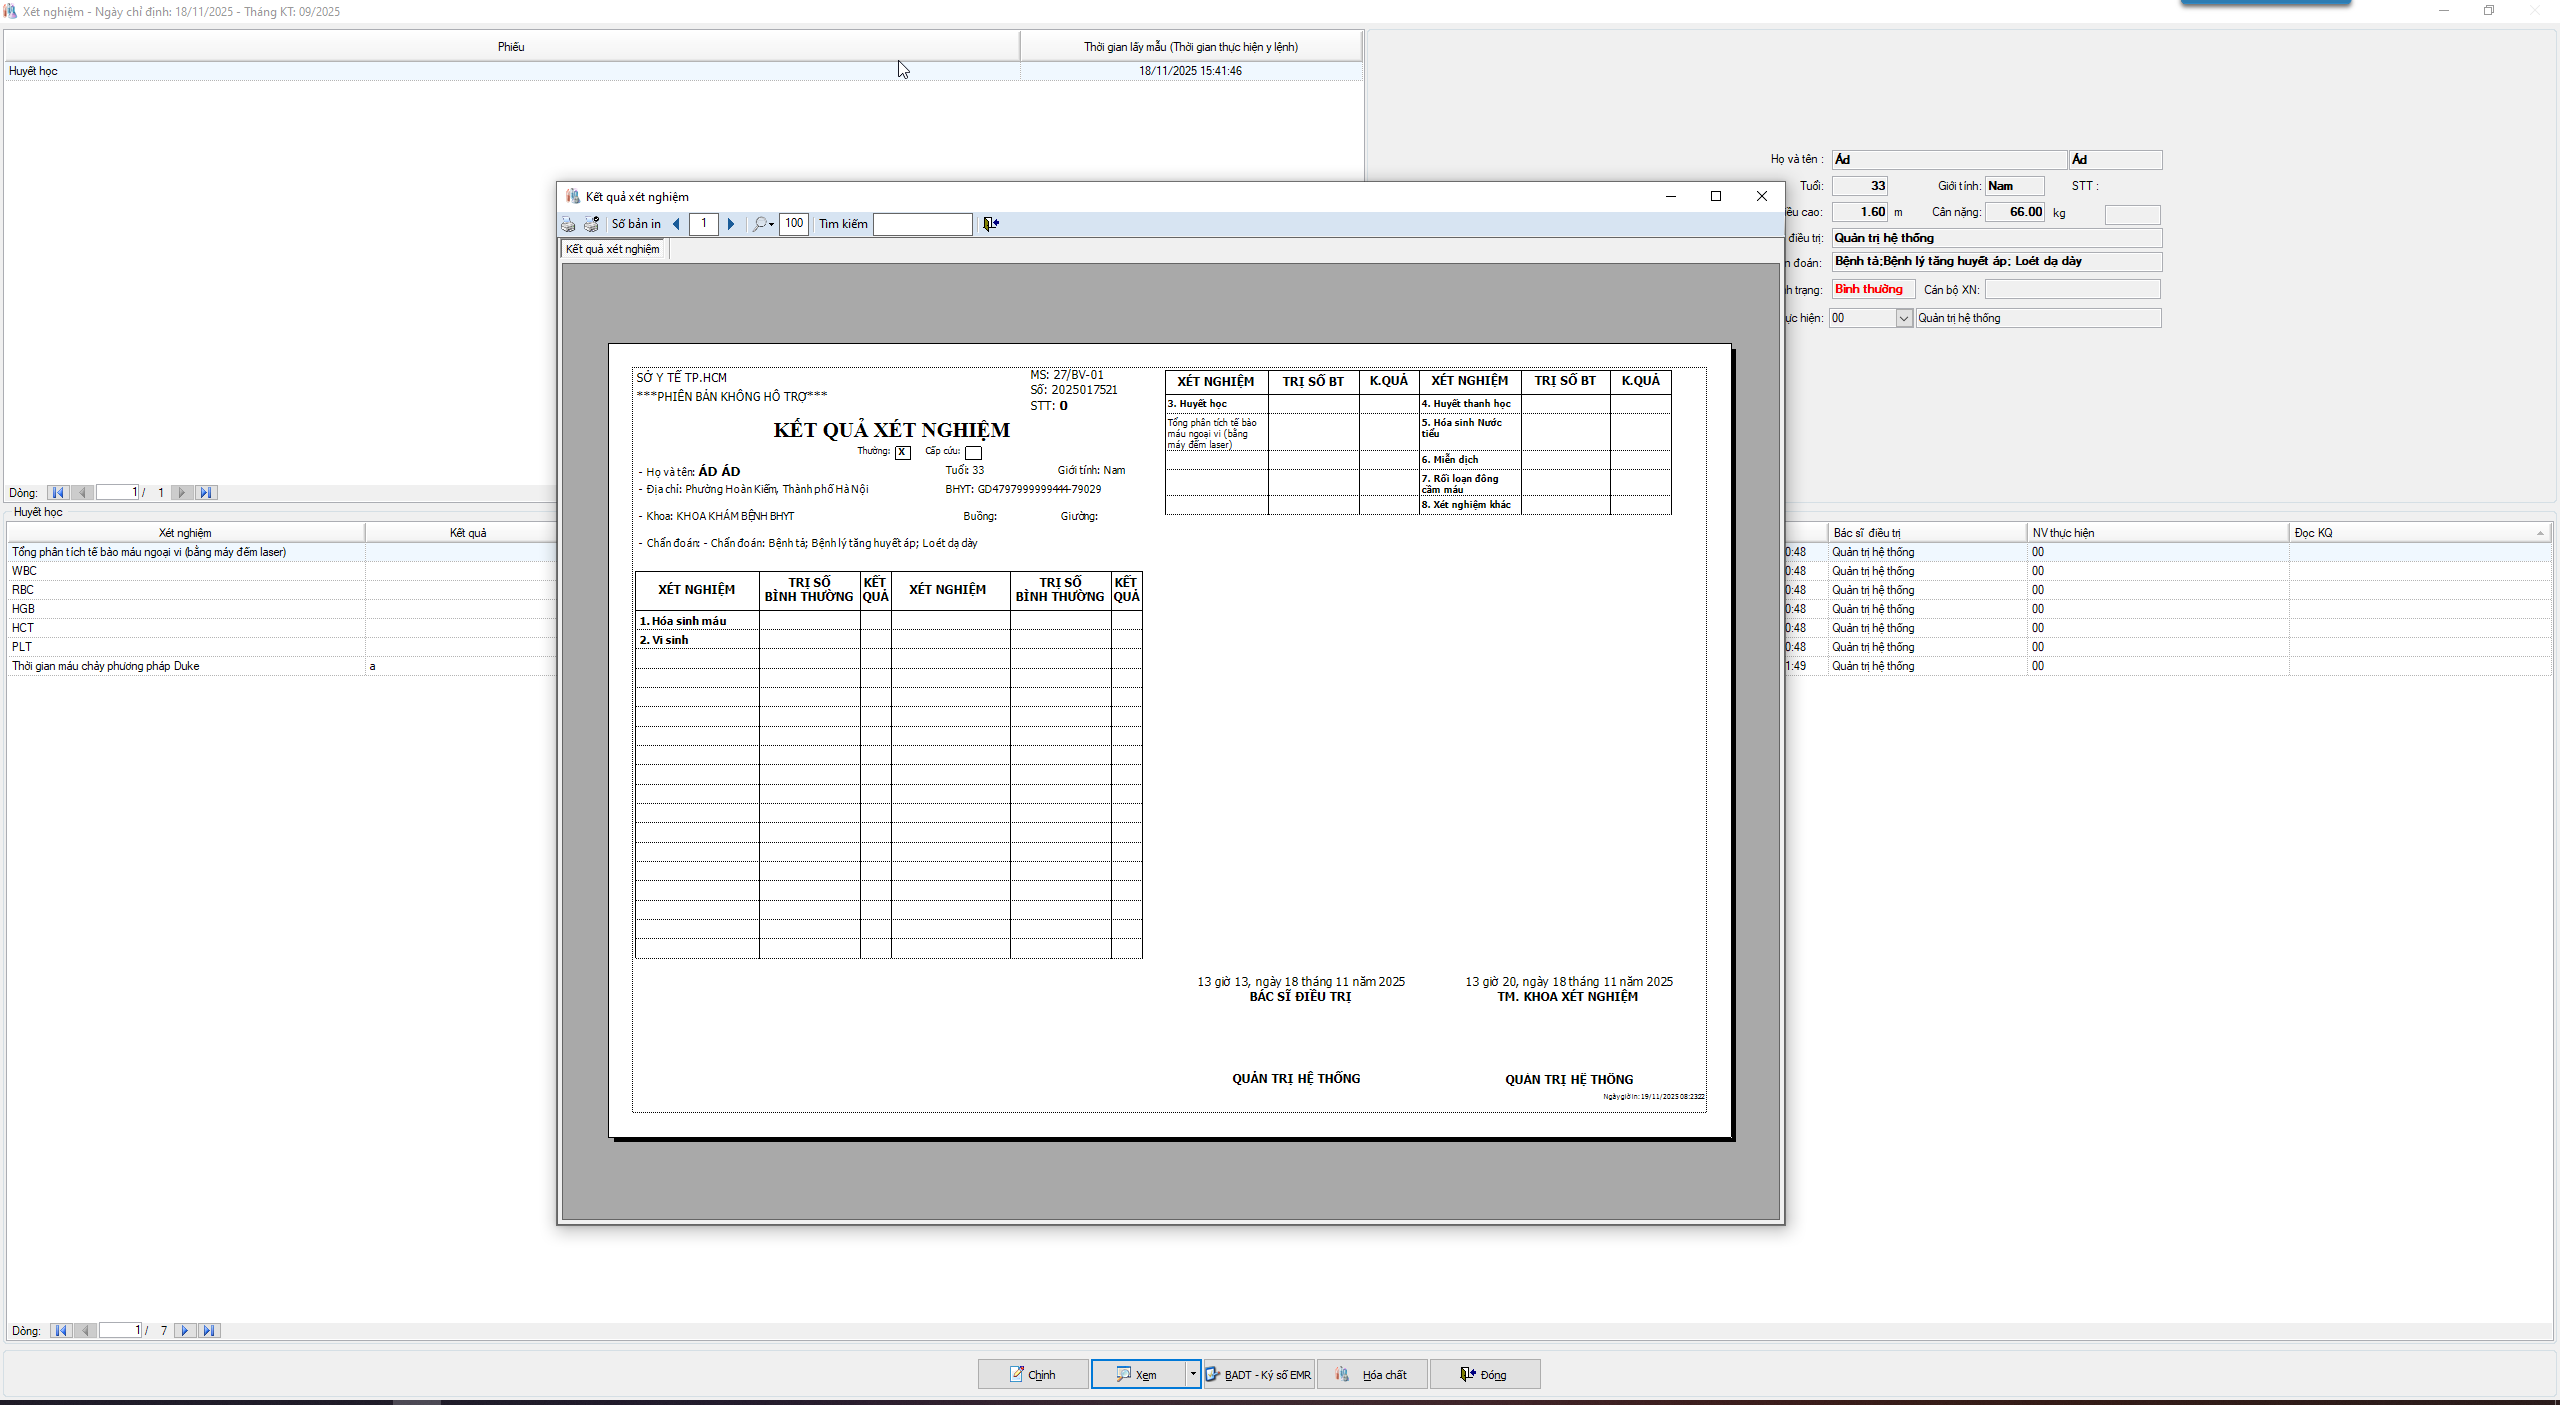Open the magnifier zoom dropdown
This screenshot has width=2560, height=1405.
tap(764, 224)
